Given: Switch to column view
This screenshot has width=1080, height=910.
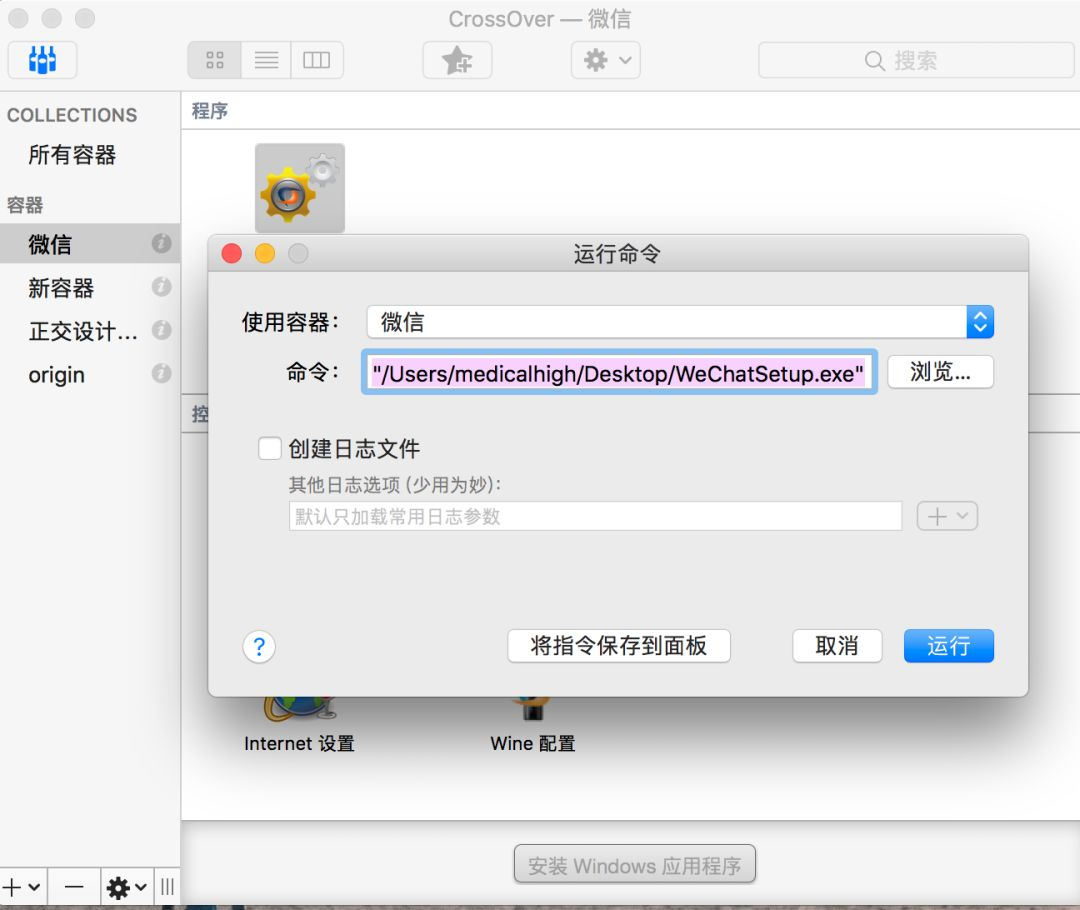Looking at the screenshot, I should coord(317,60).
